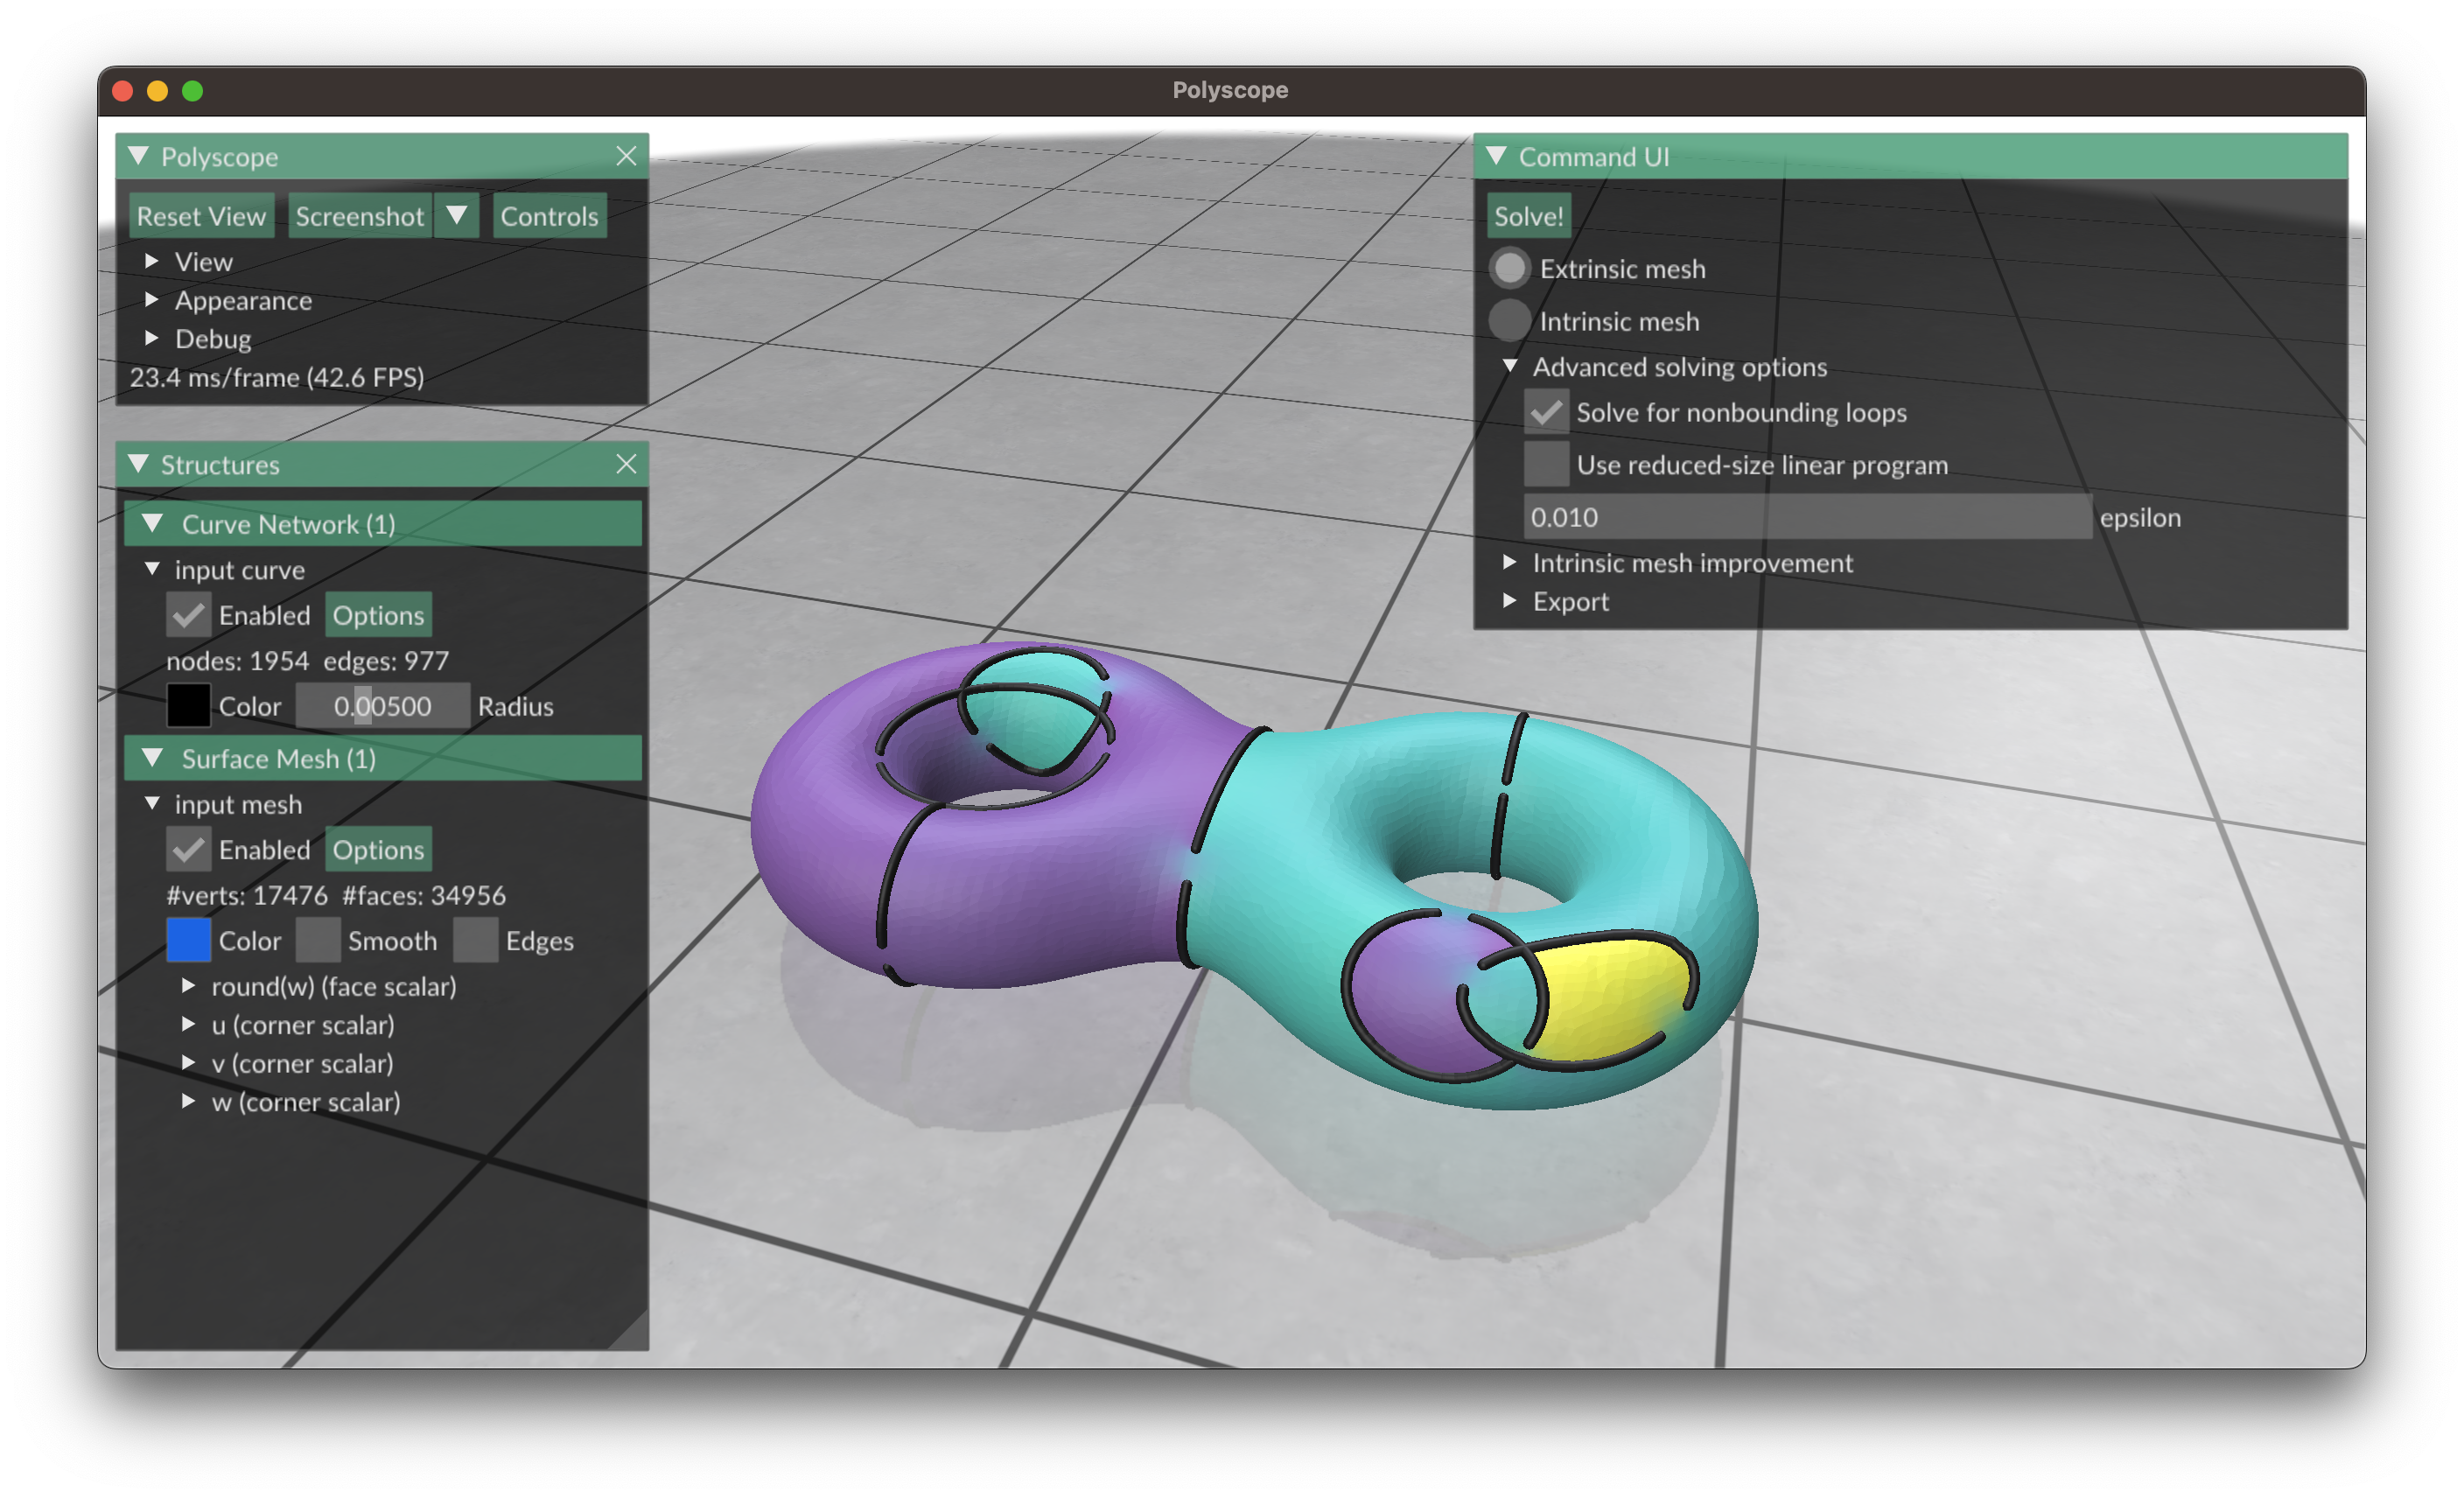Open Screenshot options dropdown arrow
Viewport: 2464px width, 1498px height.
(457, 216)
